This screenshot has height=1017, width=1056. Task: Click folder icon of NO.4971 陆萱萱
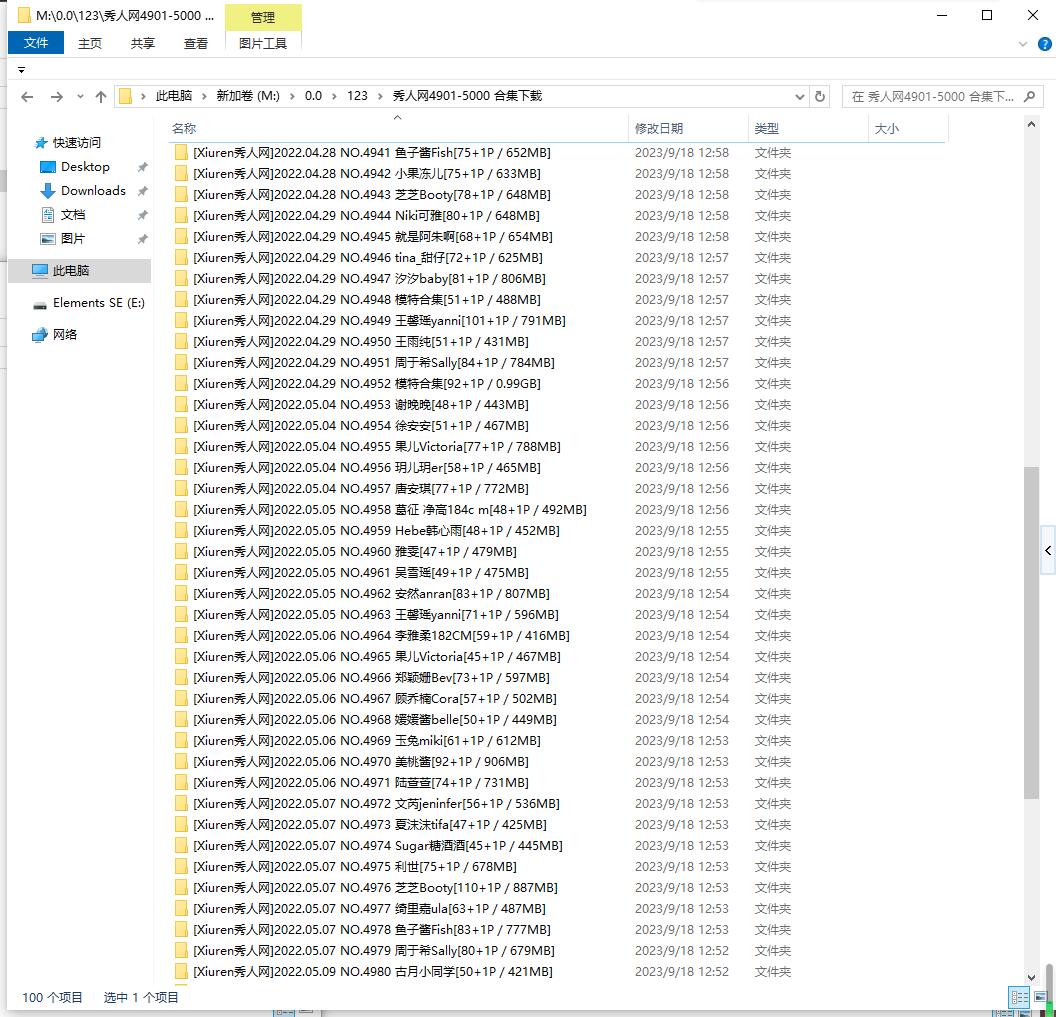pos(181,783)
